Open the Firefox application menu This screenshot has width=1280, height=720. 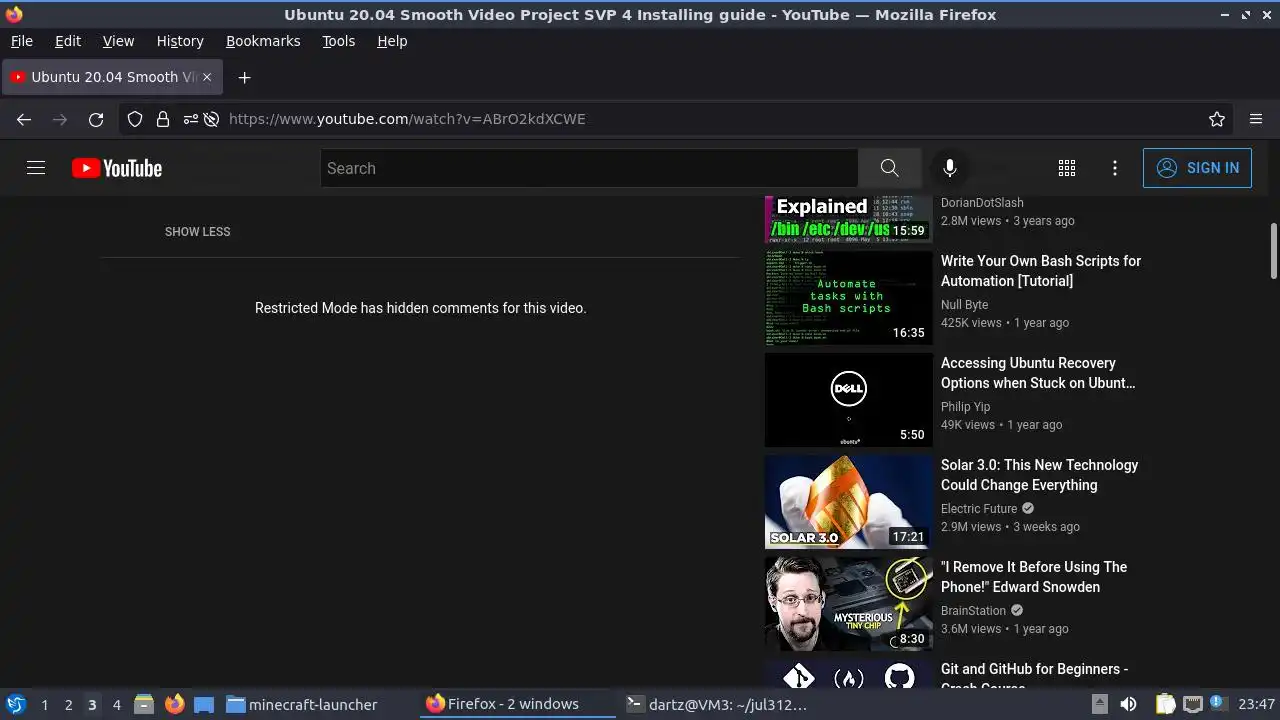1256,119
